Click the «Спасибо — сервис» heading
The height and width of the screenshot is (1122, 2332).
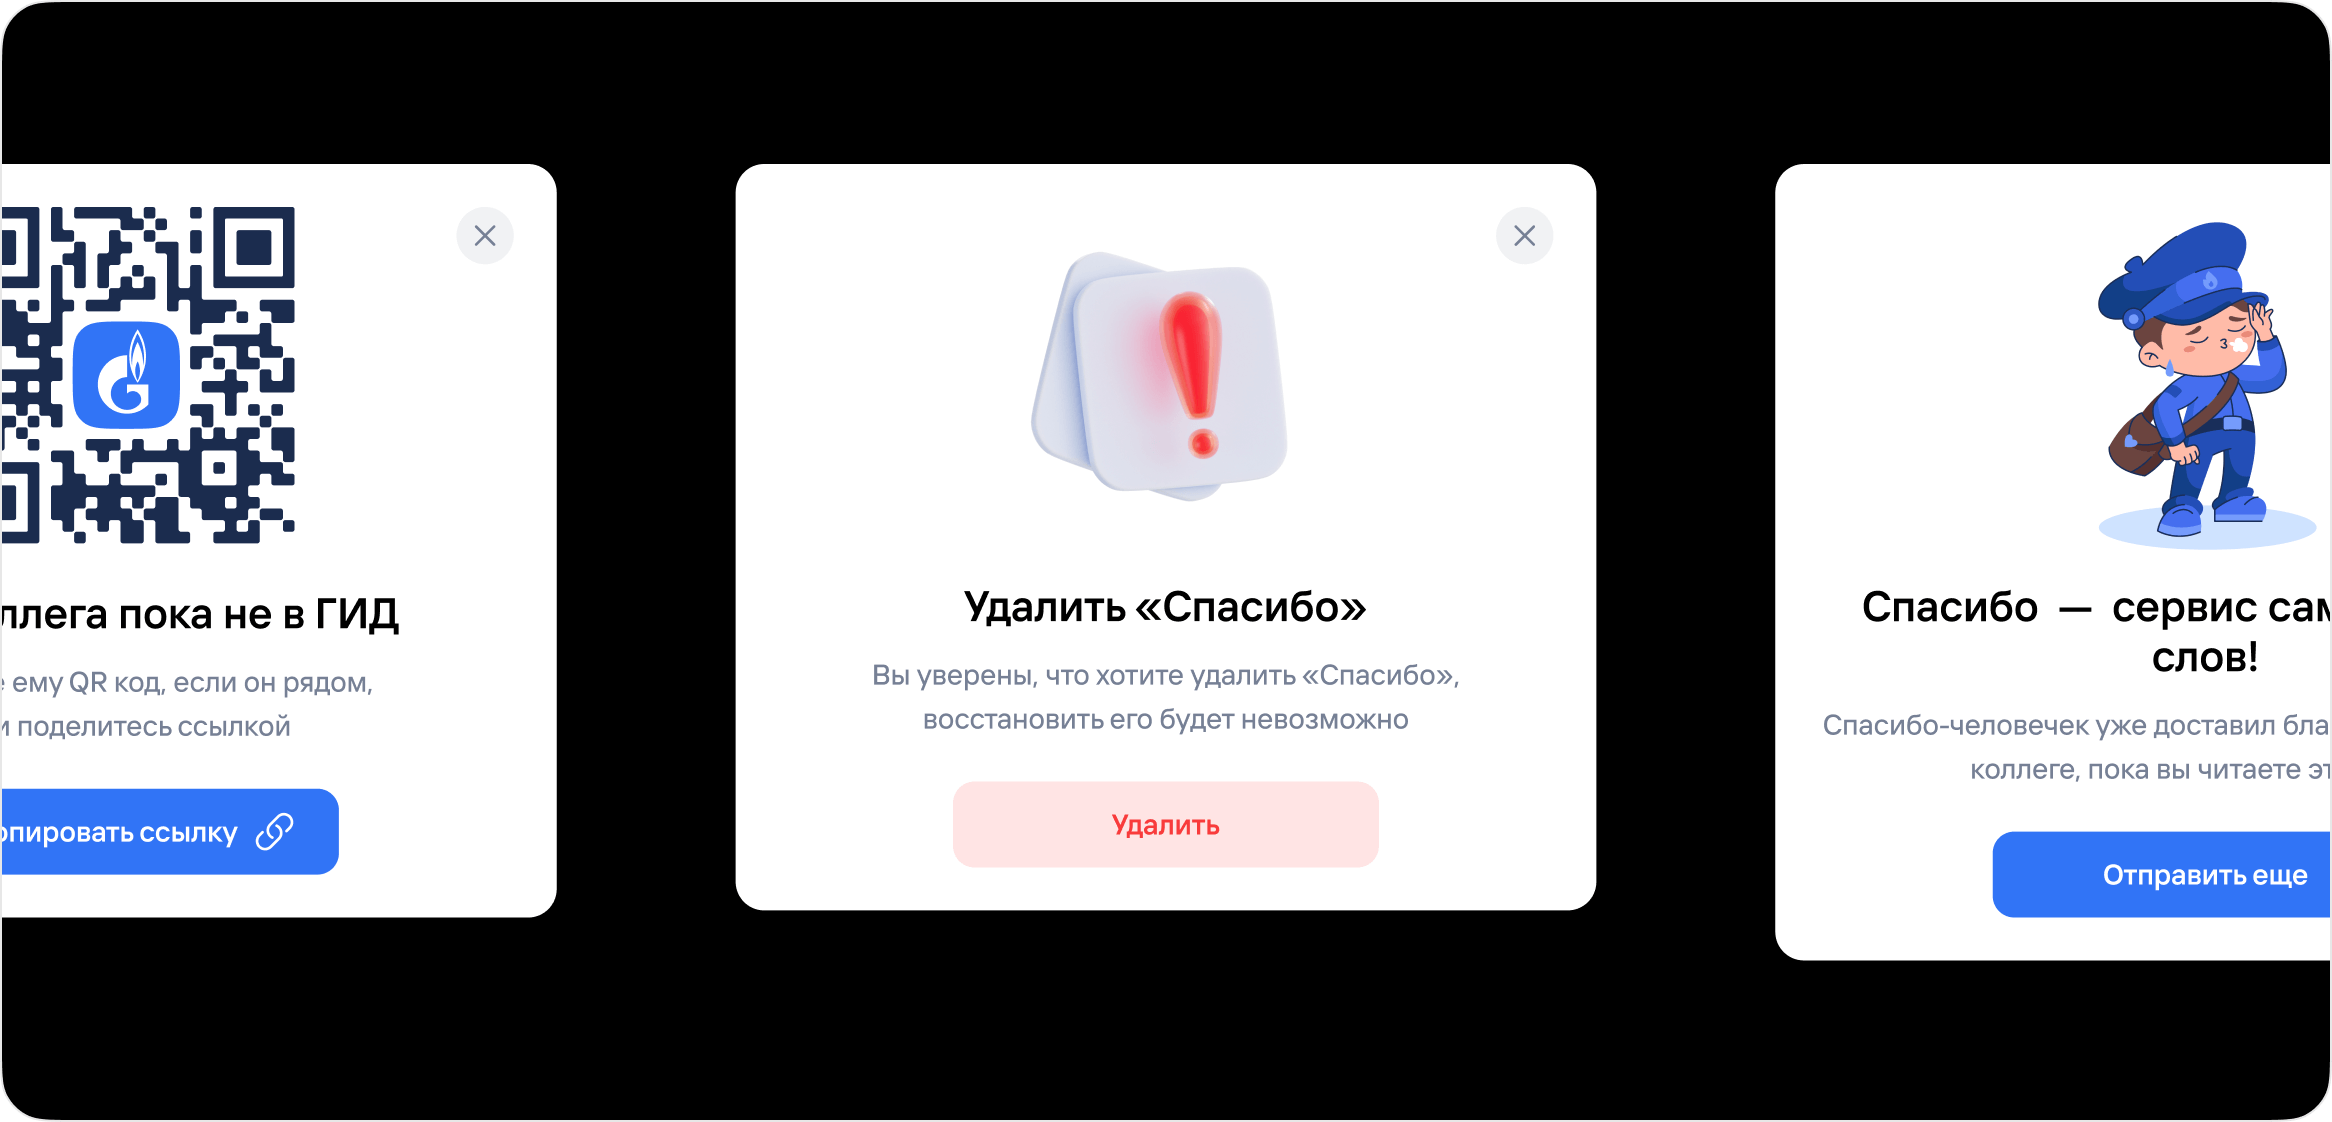point(2097,632)
